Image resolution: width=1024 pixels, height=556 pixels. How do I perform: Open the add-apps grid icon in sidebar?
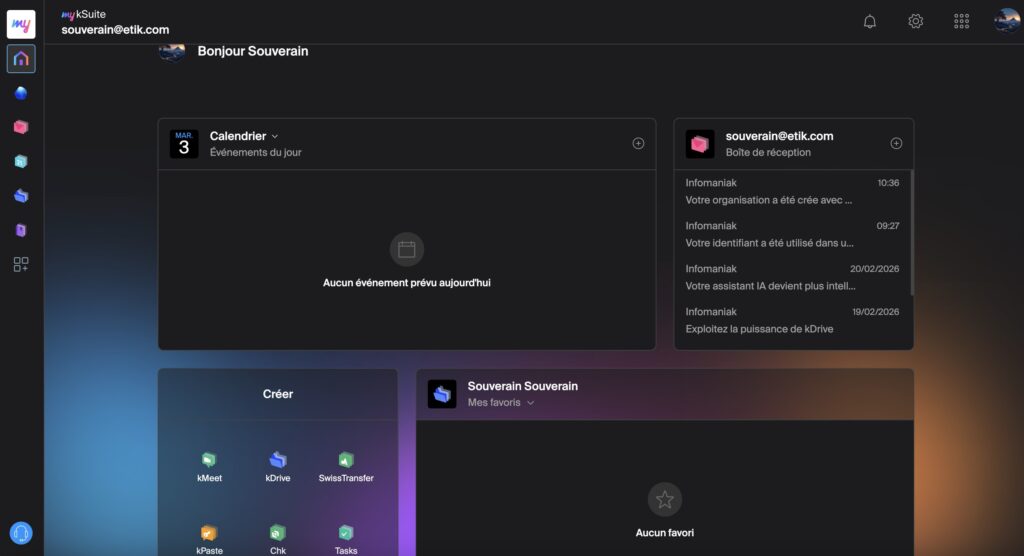[x=21, y=264]
